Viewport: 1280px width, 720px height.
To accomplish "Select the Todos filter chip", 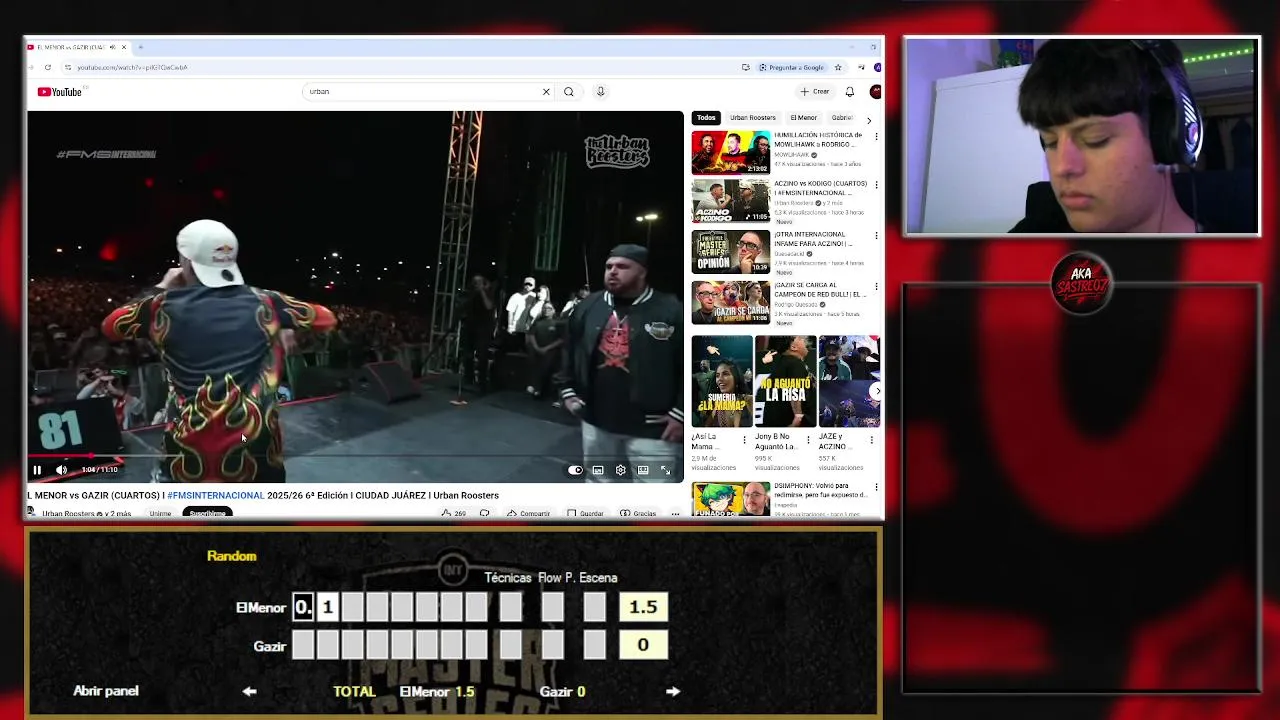I will [x=706, y=118].
